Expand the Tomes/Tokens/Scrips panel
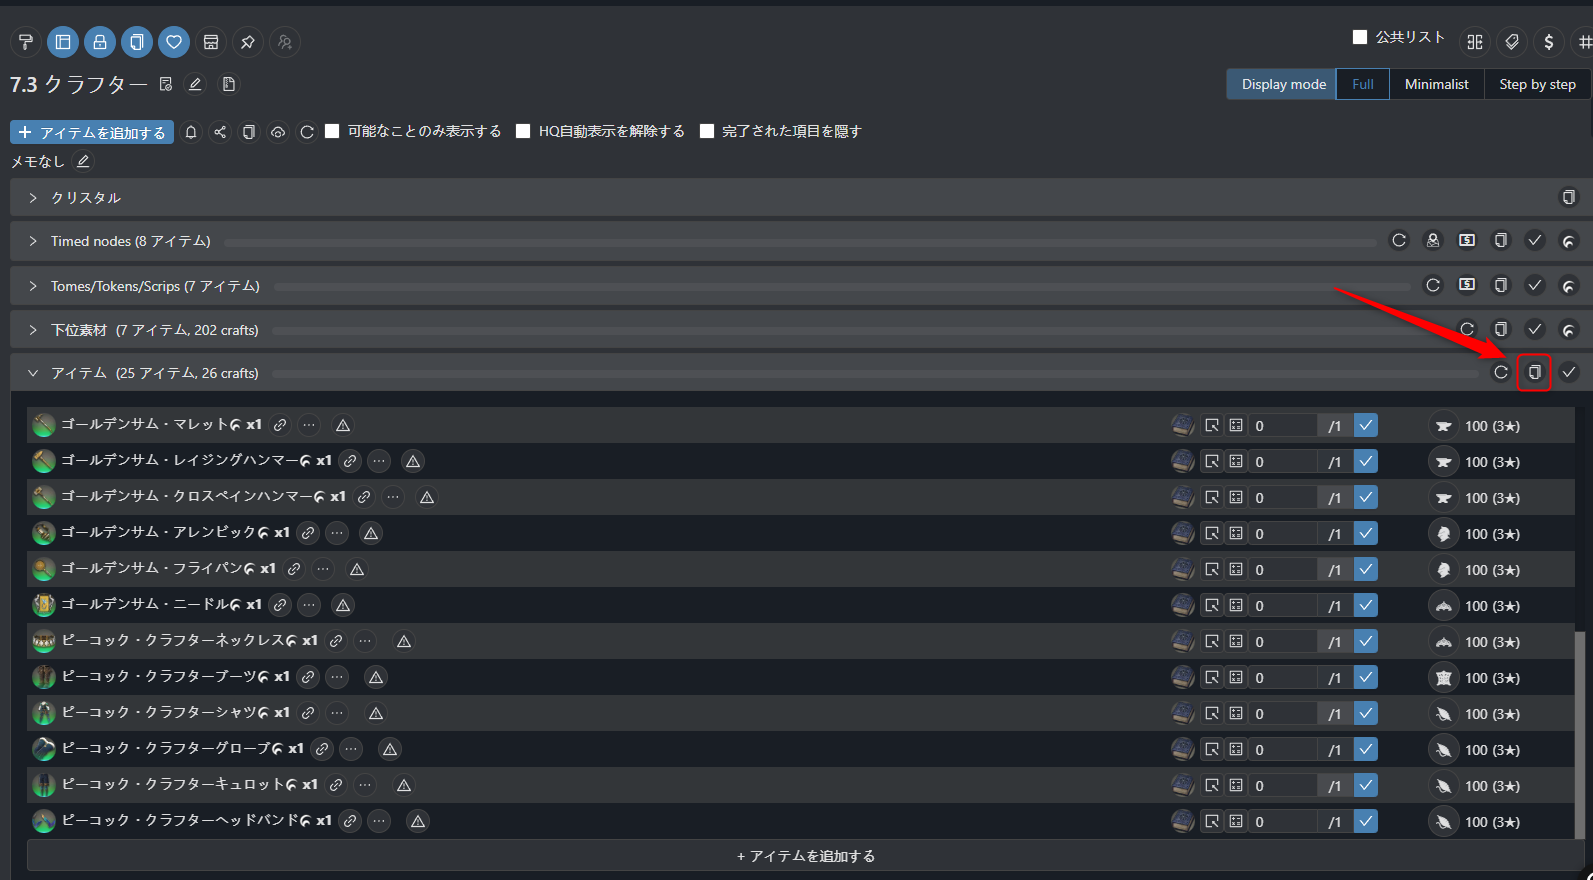 pos(33,286)
